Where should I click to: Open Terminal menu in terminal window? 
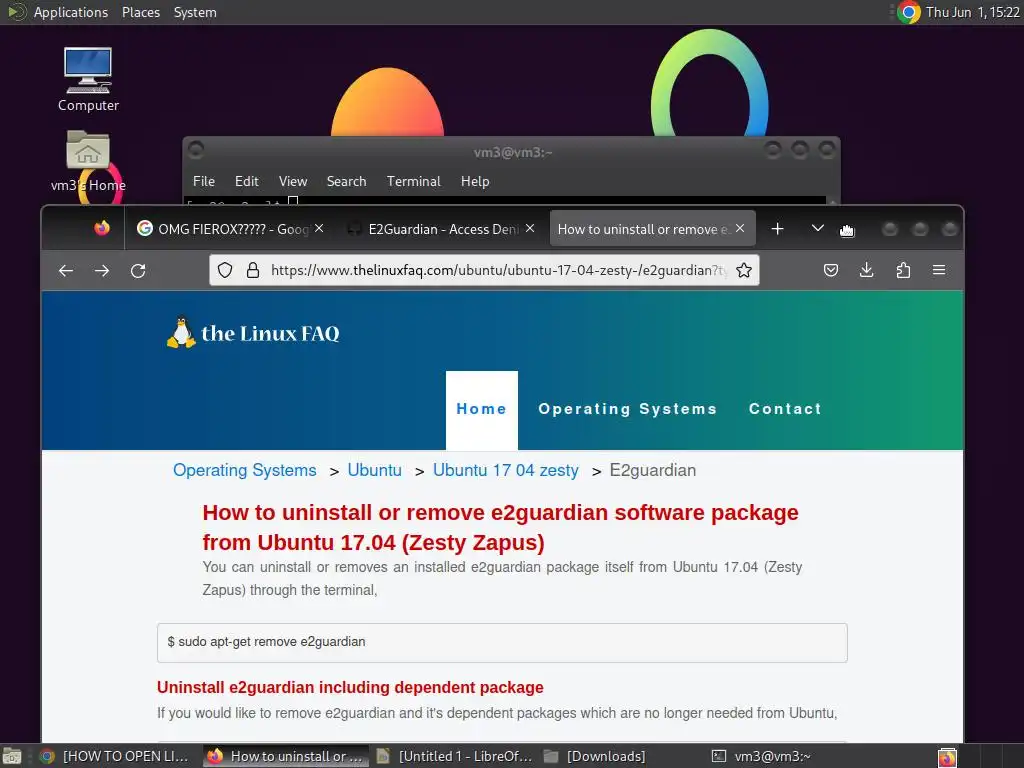[x=413, y=182]
